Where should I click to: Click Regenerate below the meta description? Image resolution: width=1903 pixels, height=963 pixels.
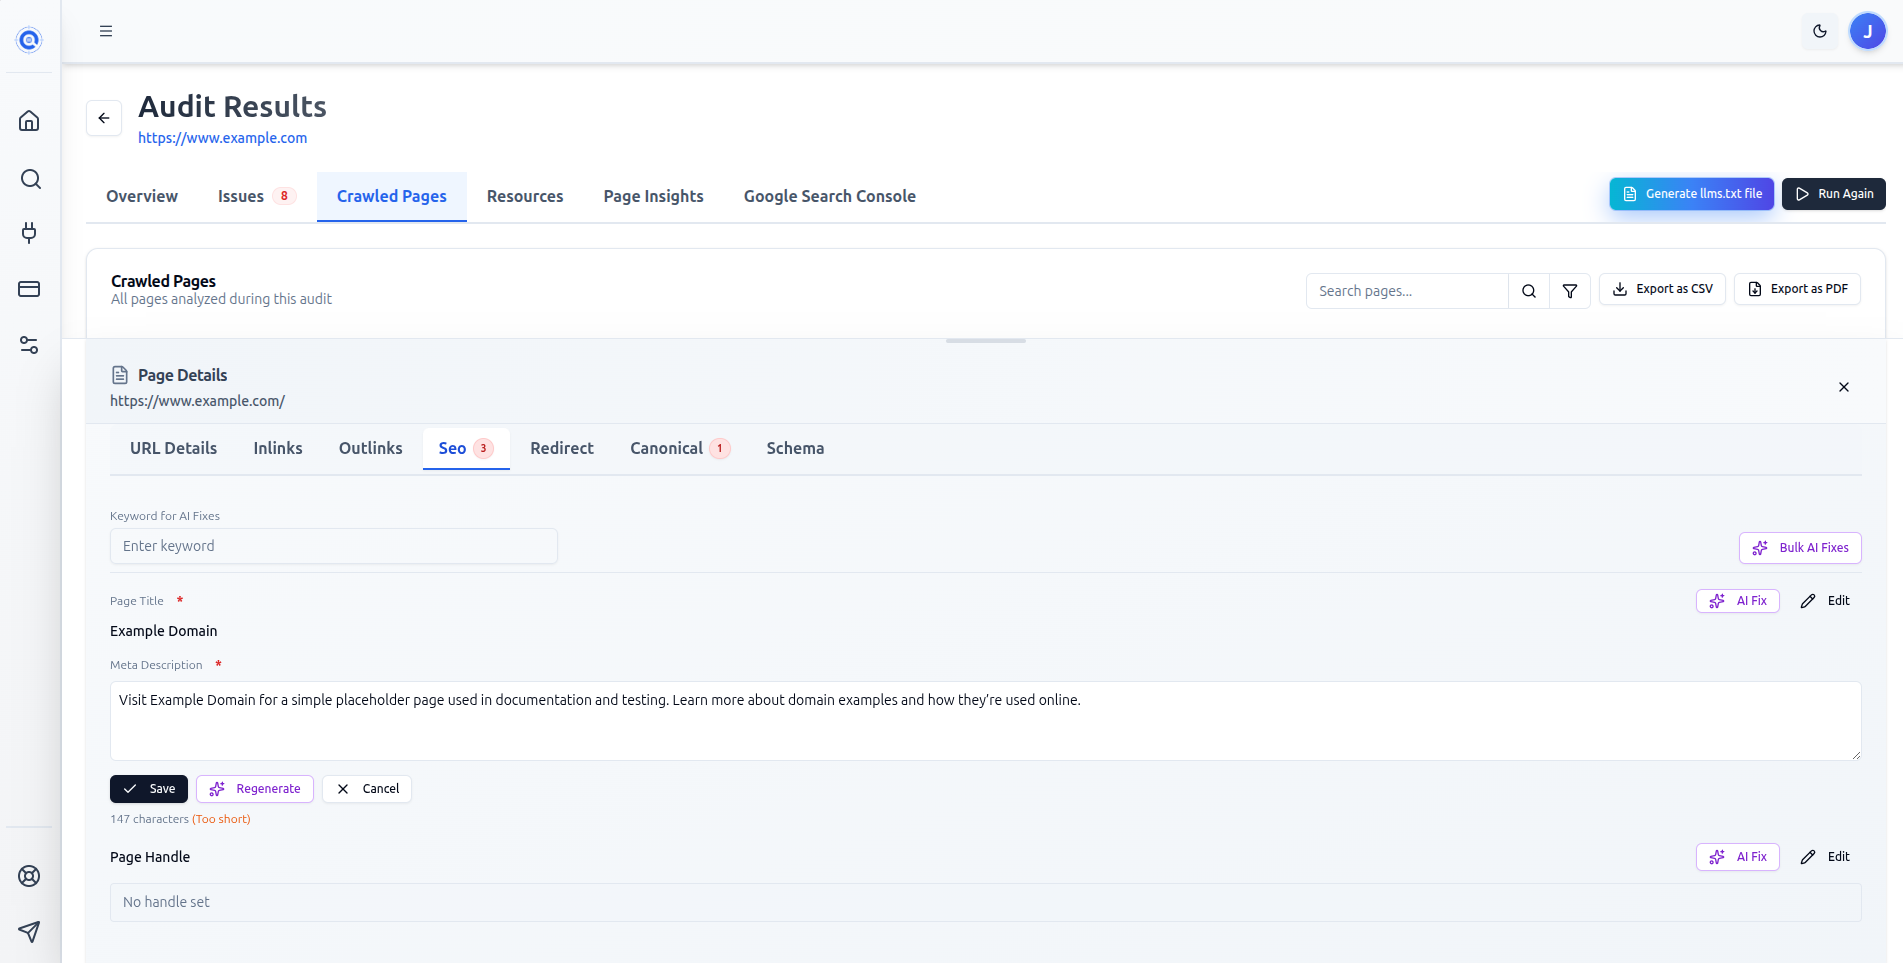point(254,789)
